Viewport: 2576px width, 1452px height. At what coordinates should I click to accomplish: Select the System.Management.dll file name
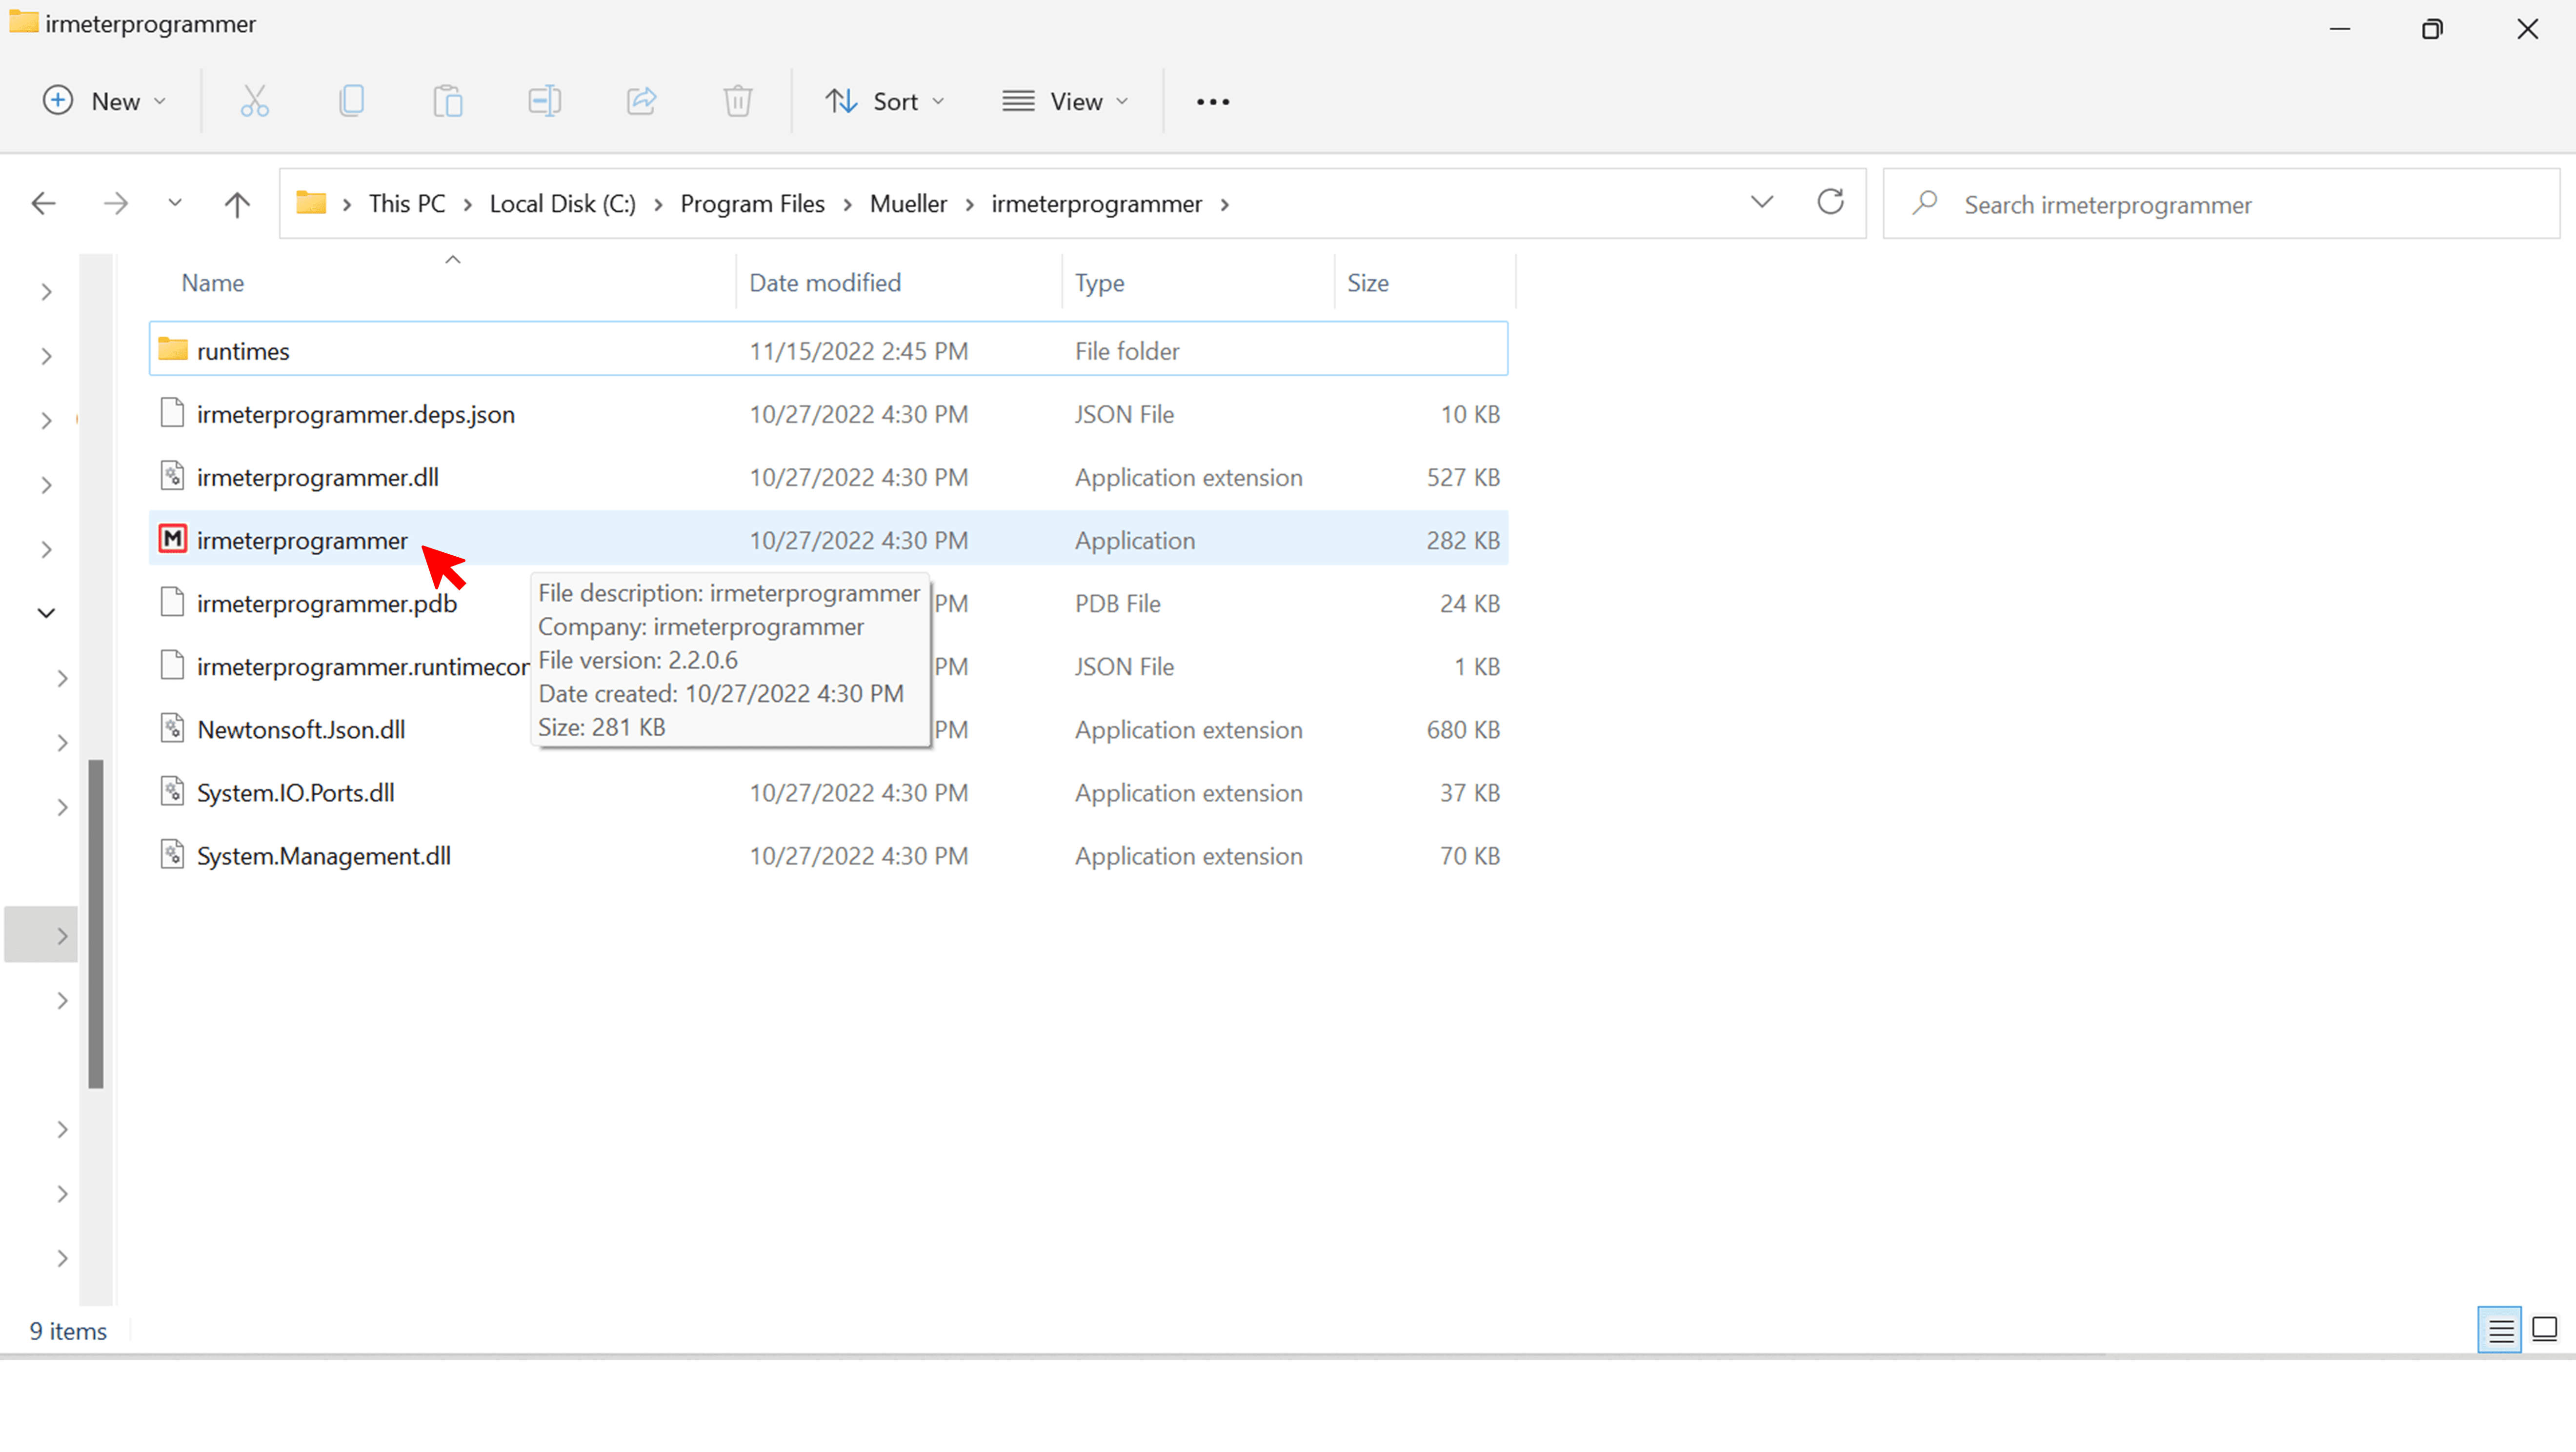click(324, 856)
